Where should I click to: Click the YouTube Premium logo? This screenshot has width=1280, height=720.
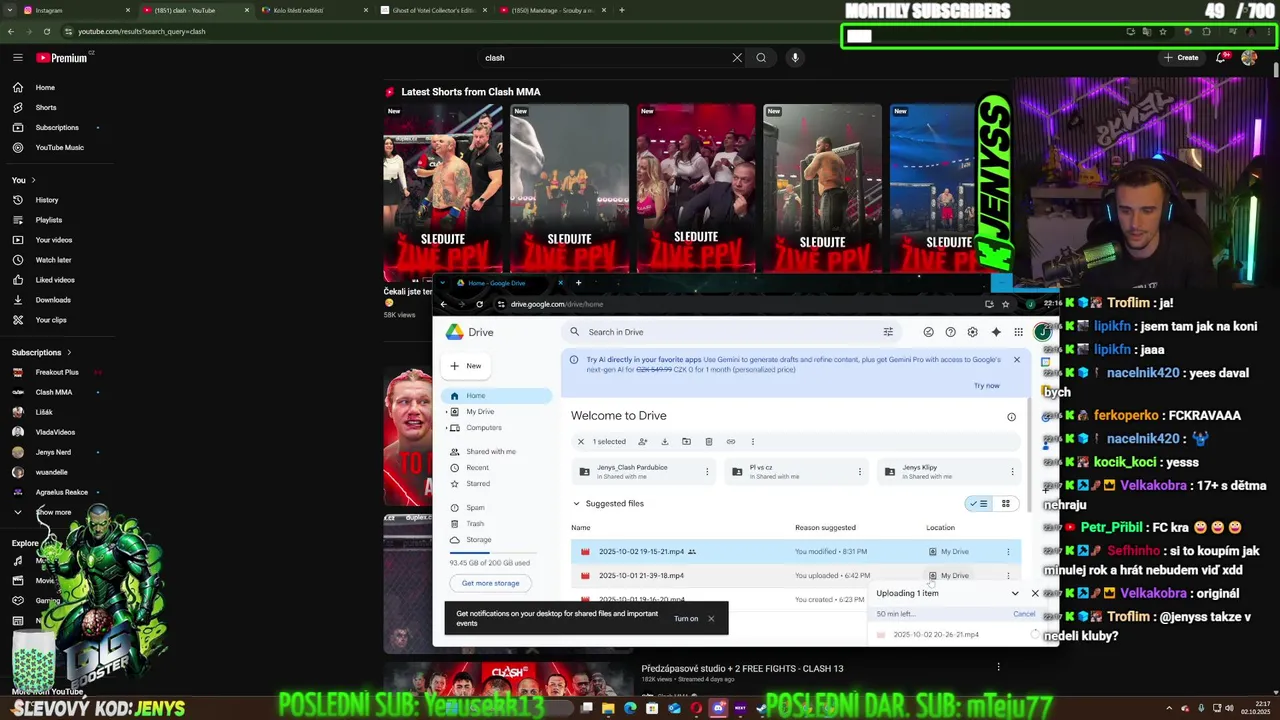pos(62,58)
